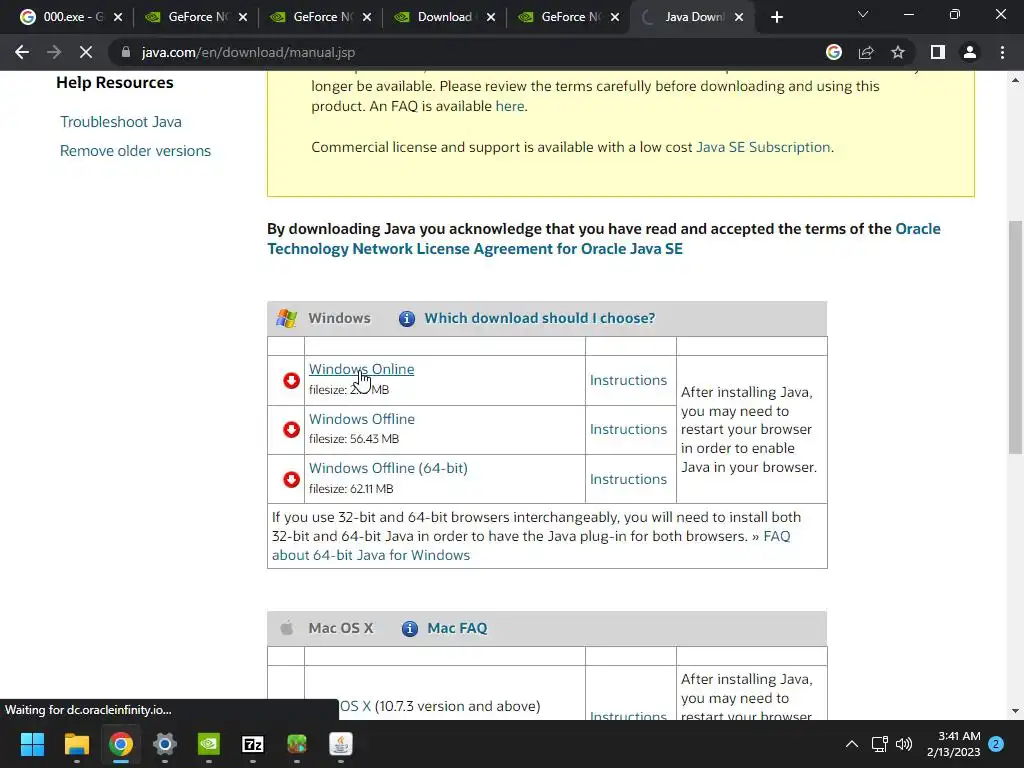Download Windows Offline (64-bit) installer
This screenshot has width=1024, height=768.
(388, 468)
